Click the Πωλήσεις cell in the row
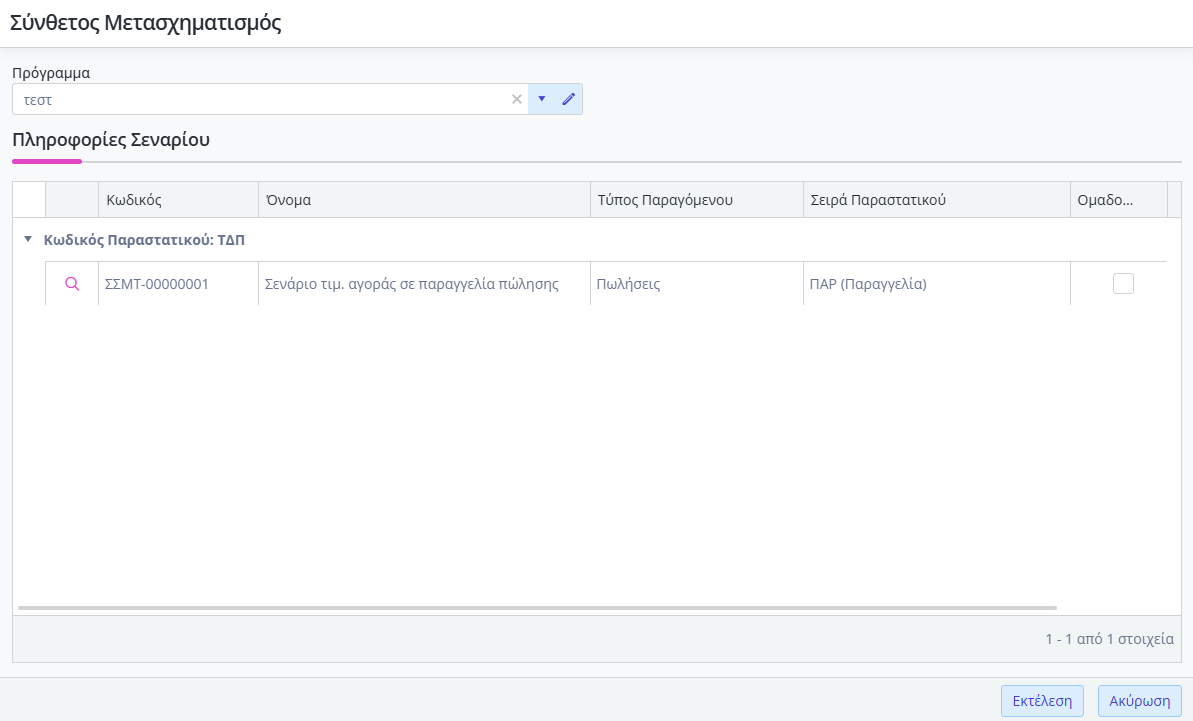Viewport: 1193px width, 721px height. [x=628, y=284]
